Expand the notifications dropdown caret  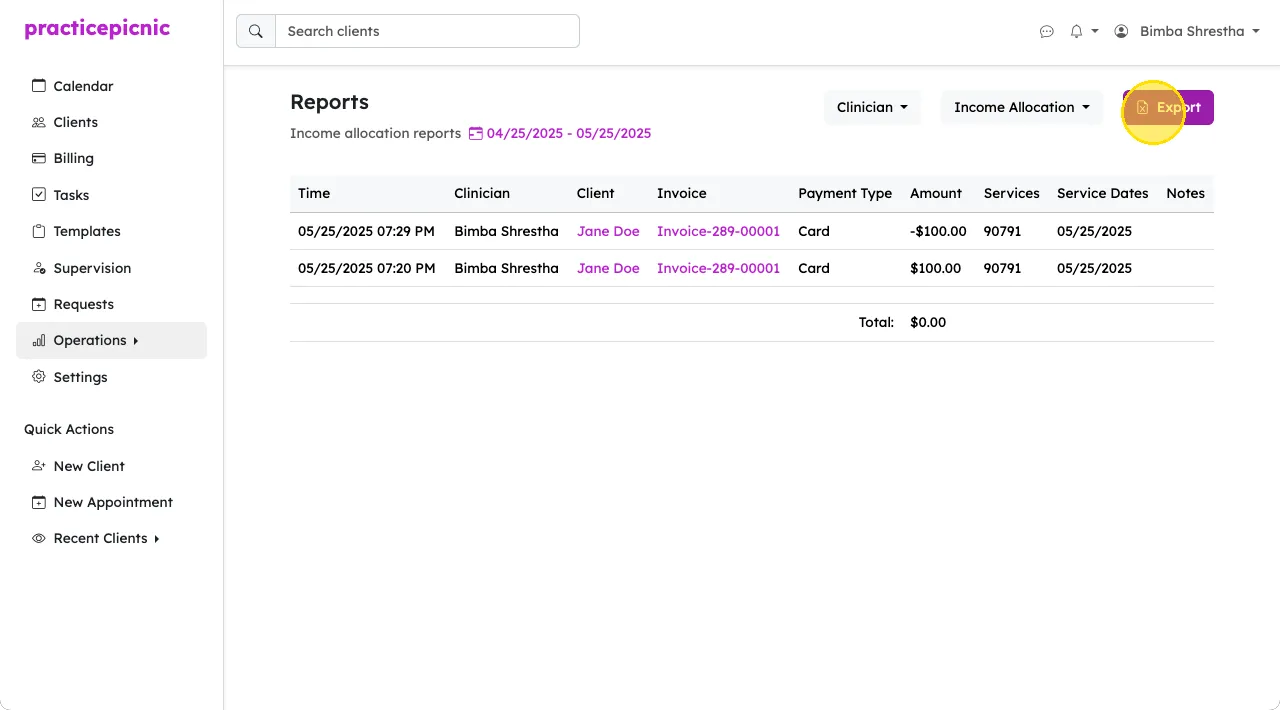[x=1095, y=31]
